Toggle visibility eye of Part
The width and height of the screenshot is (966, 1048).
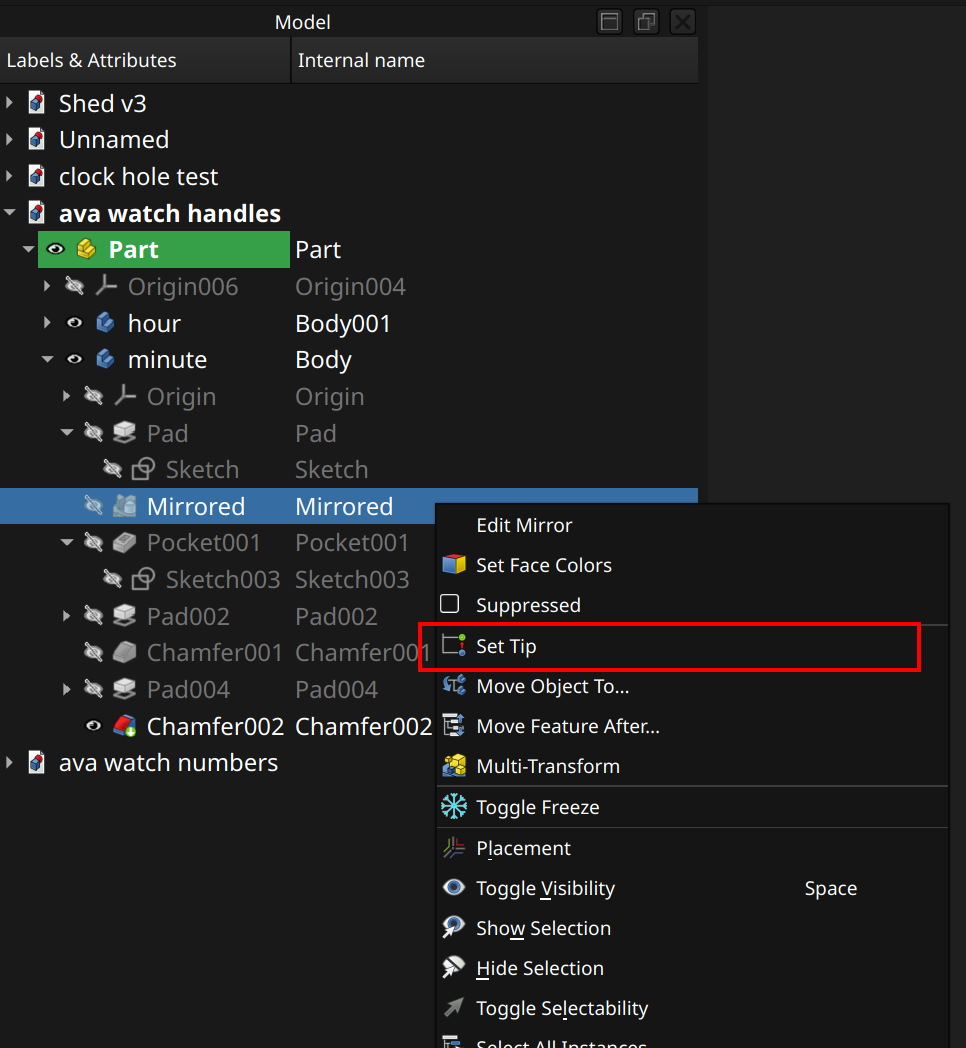(55, 249)
